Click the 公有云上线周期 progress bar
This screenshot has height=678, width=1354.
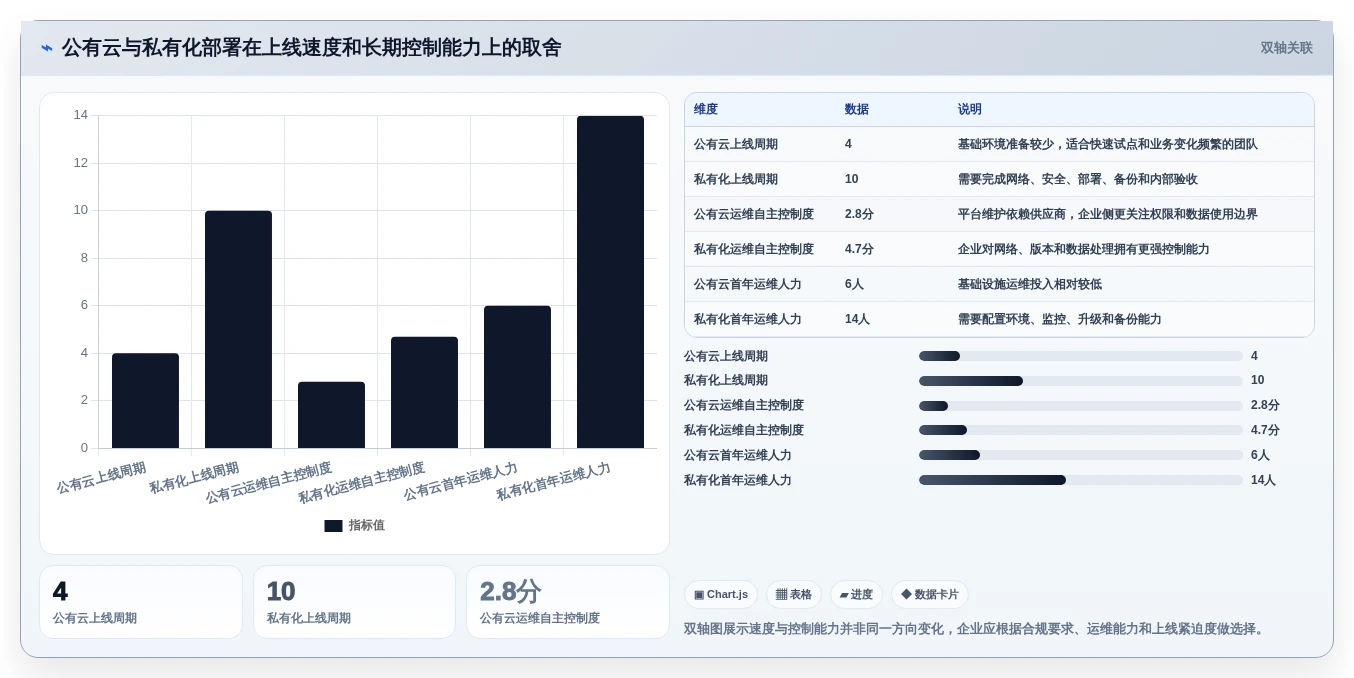1081,356
